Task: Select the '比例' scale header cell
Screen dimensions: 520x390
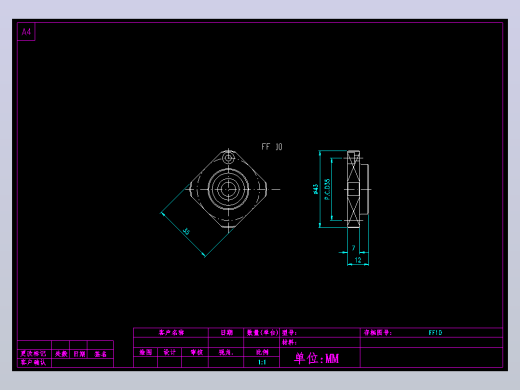Action: [x=262, y=352]
